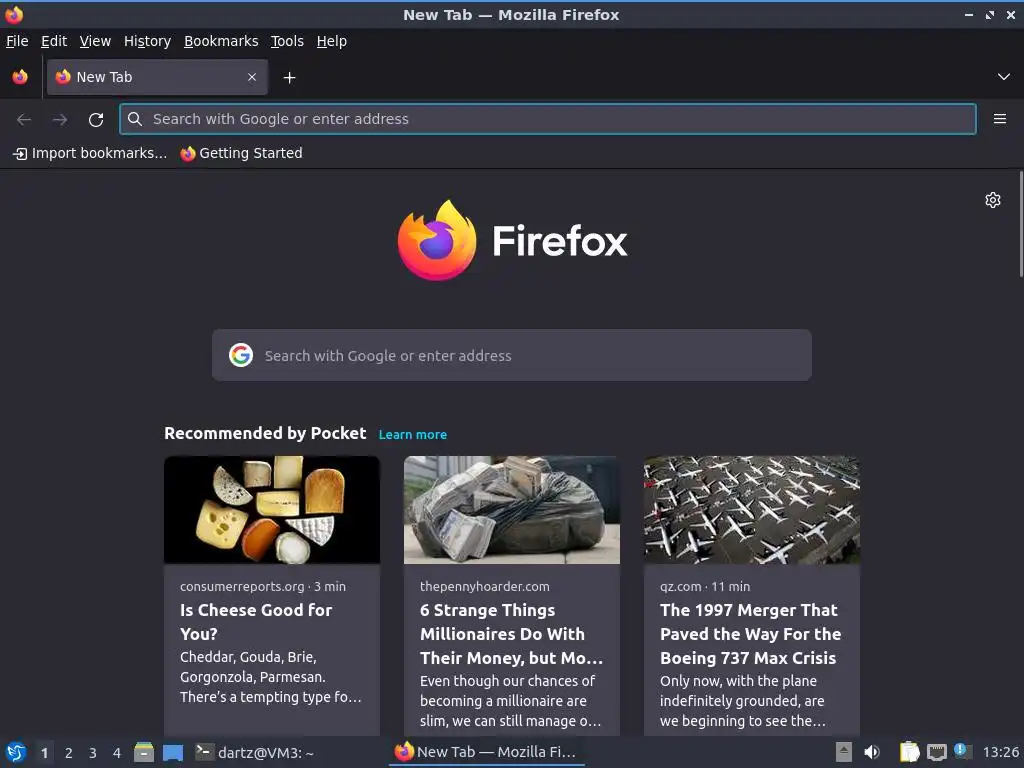The height and width of the screenshot is (768, 1024).
Task: Focus the page's central Google search box
Action: click(511, 355)
